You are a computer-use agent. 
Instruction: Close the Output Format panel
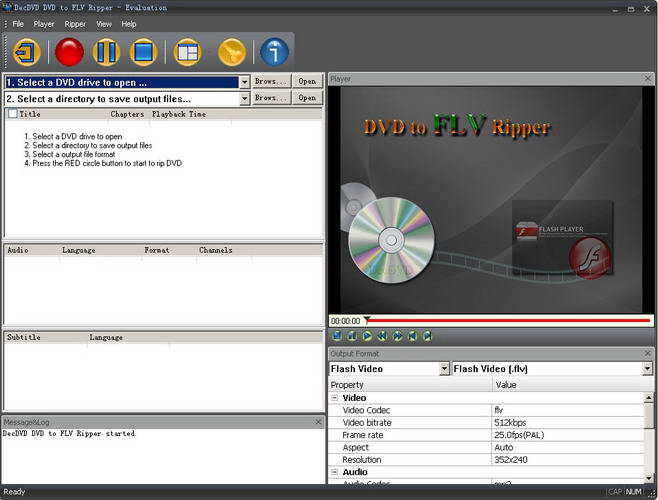coord(648,353)
